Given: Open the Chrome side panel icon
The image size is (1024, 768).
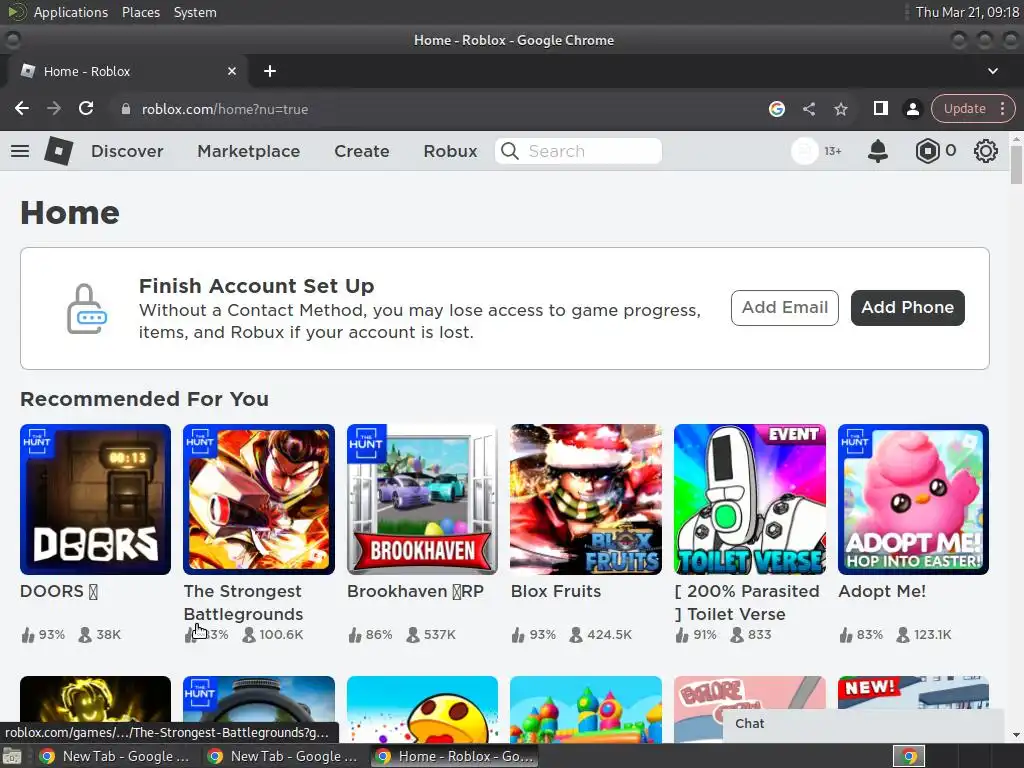Looking at the screenshot, I should [880, 108].
